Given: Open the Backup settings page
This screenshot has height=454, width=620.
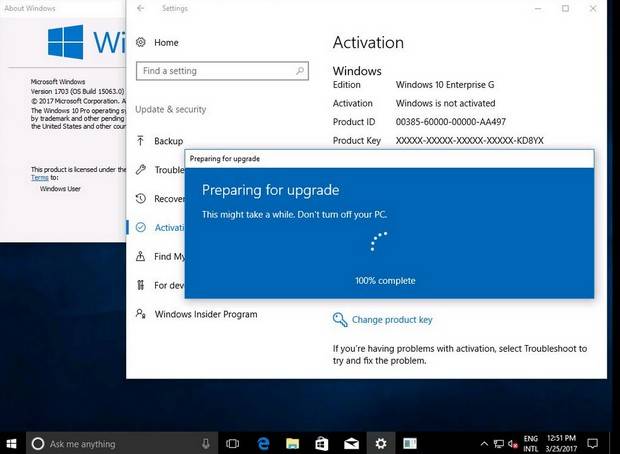Looking at the screenshot, I should 168,141.
